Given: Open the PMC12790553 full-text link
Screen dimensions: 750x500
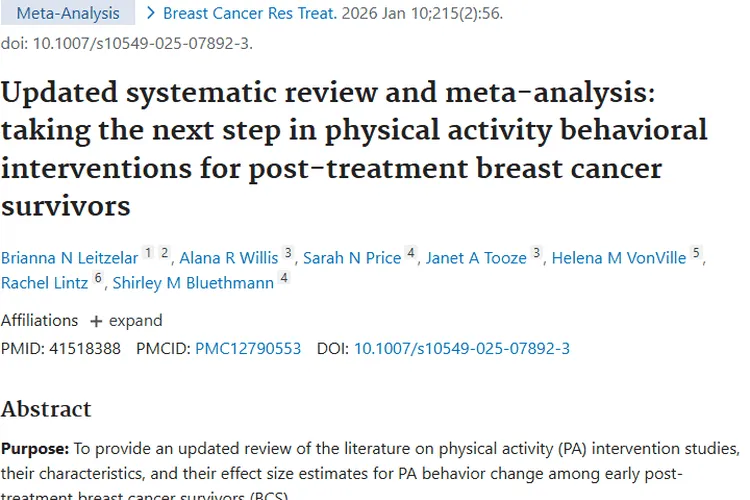Looking at the screenshot, I should point(248,349).
